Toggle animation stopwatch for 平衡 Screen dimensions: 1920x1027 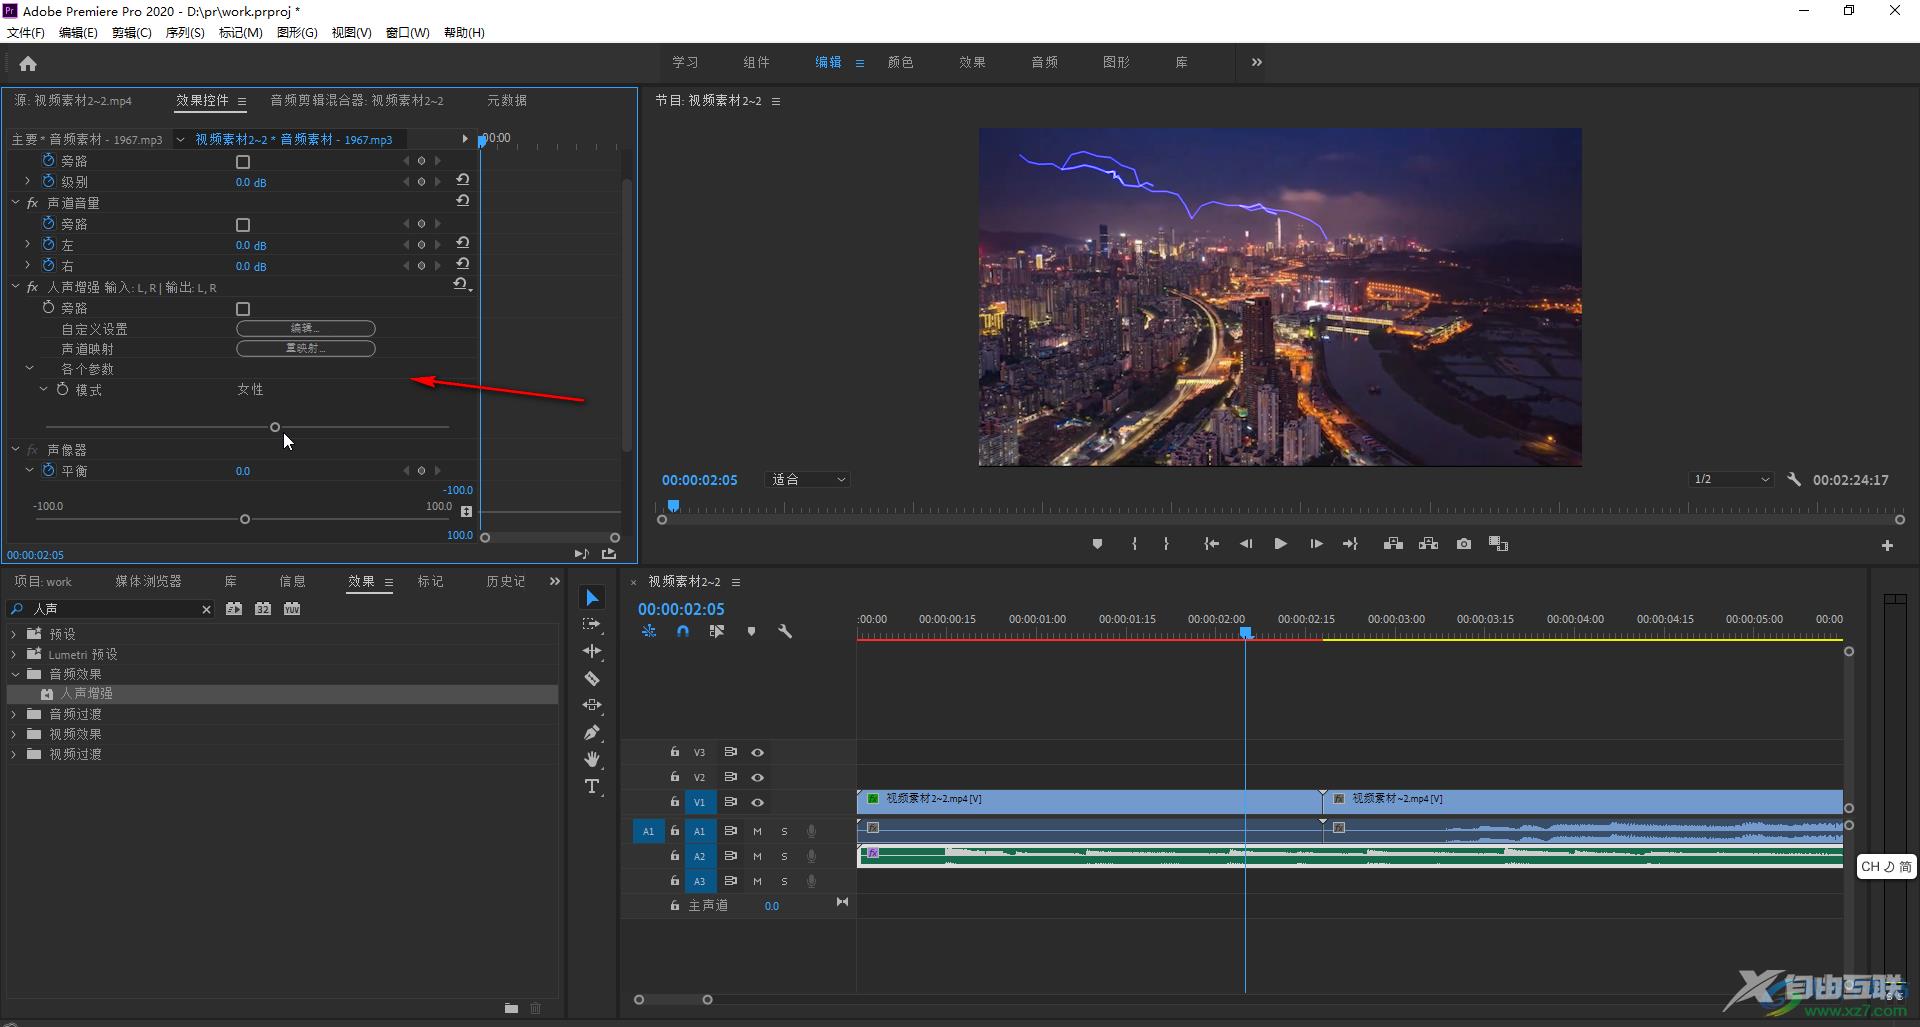pos(48,470)
